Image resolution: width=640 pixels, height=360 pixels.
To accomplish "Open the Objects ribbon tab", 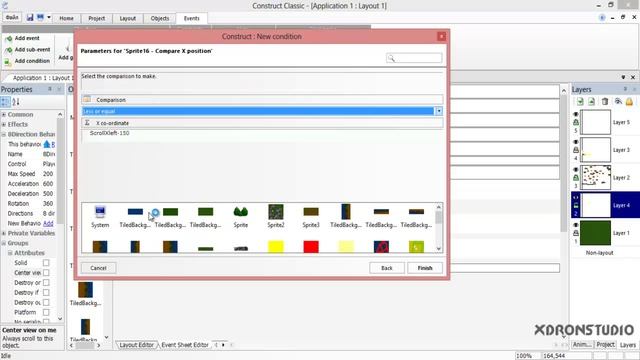I will click(x=160, y=18).
